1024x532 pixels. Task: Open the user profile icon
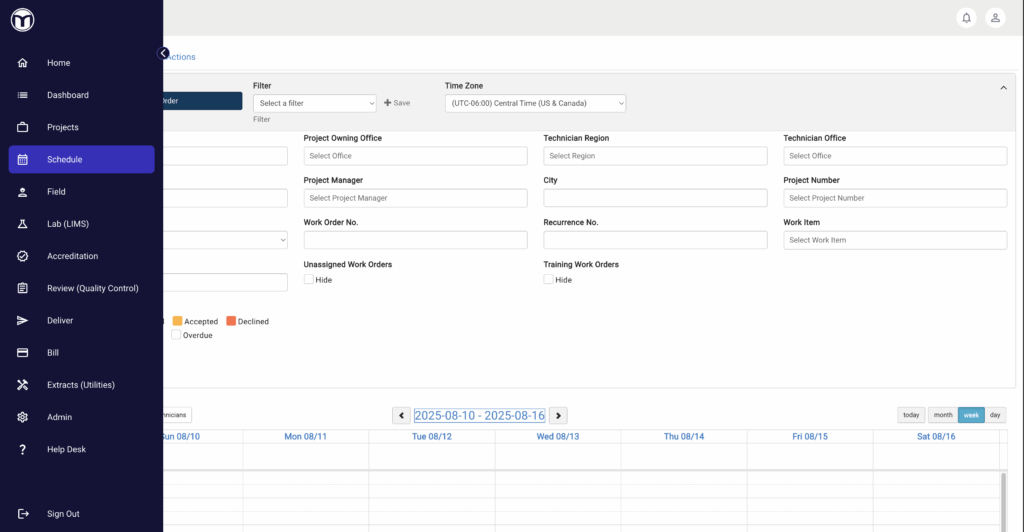coord(995,18)
